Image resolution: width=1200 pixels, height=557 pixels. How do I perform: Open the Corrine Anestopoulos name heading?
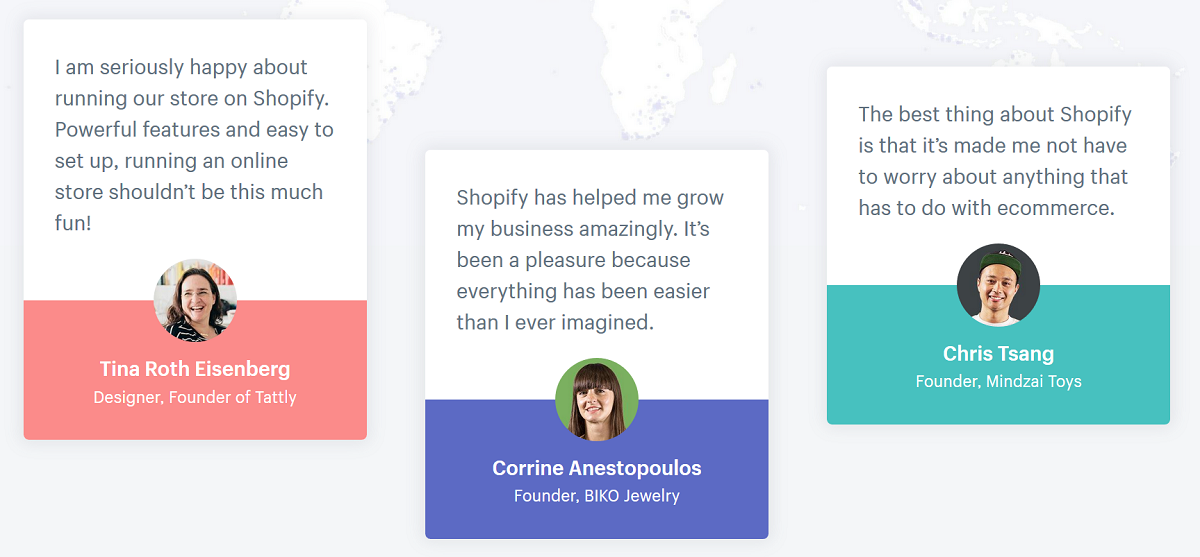pyautogui.click(x=597, y=468)
